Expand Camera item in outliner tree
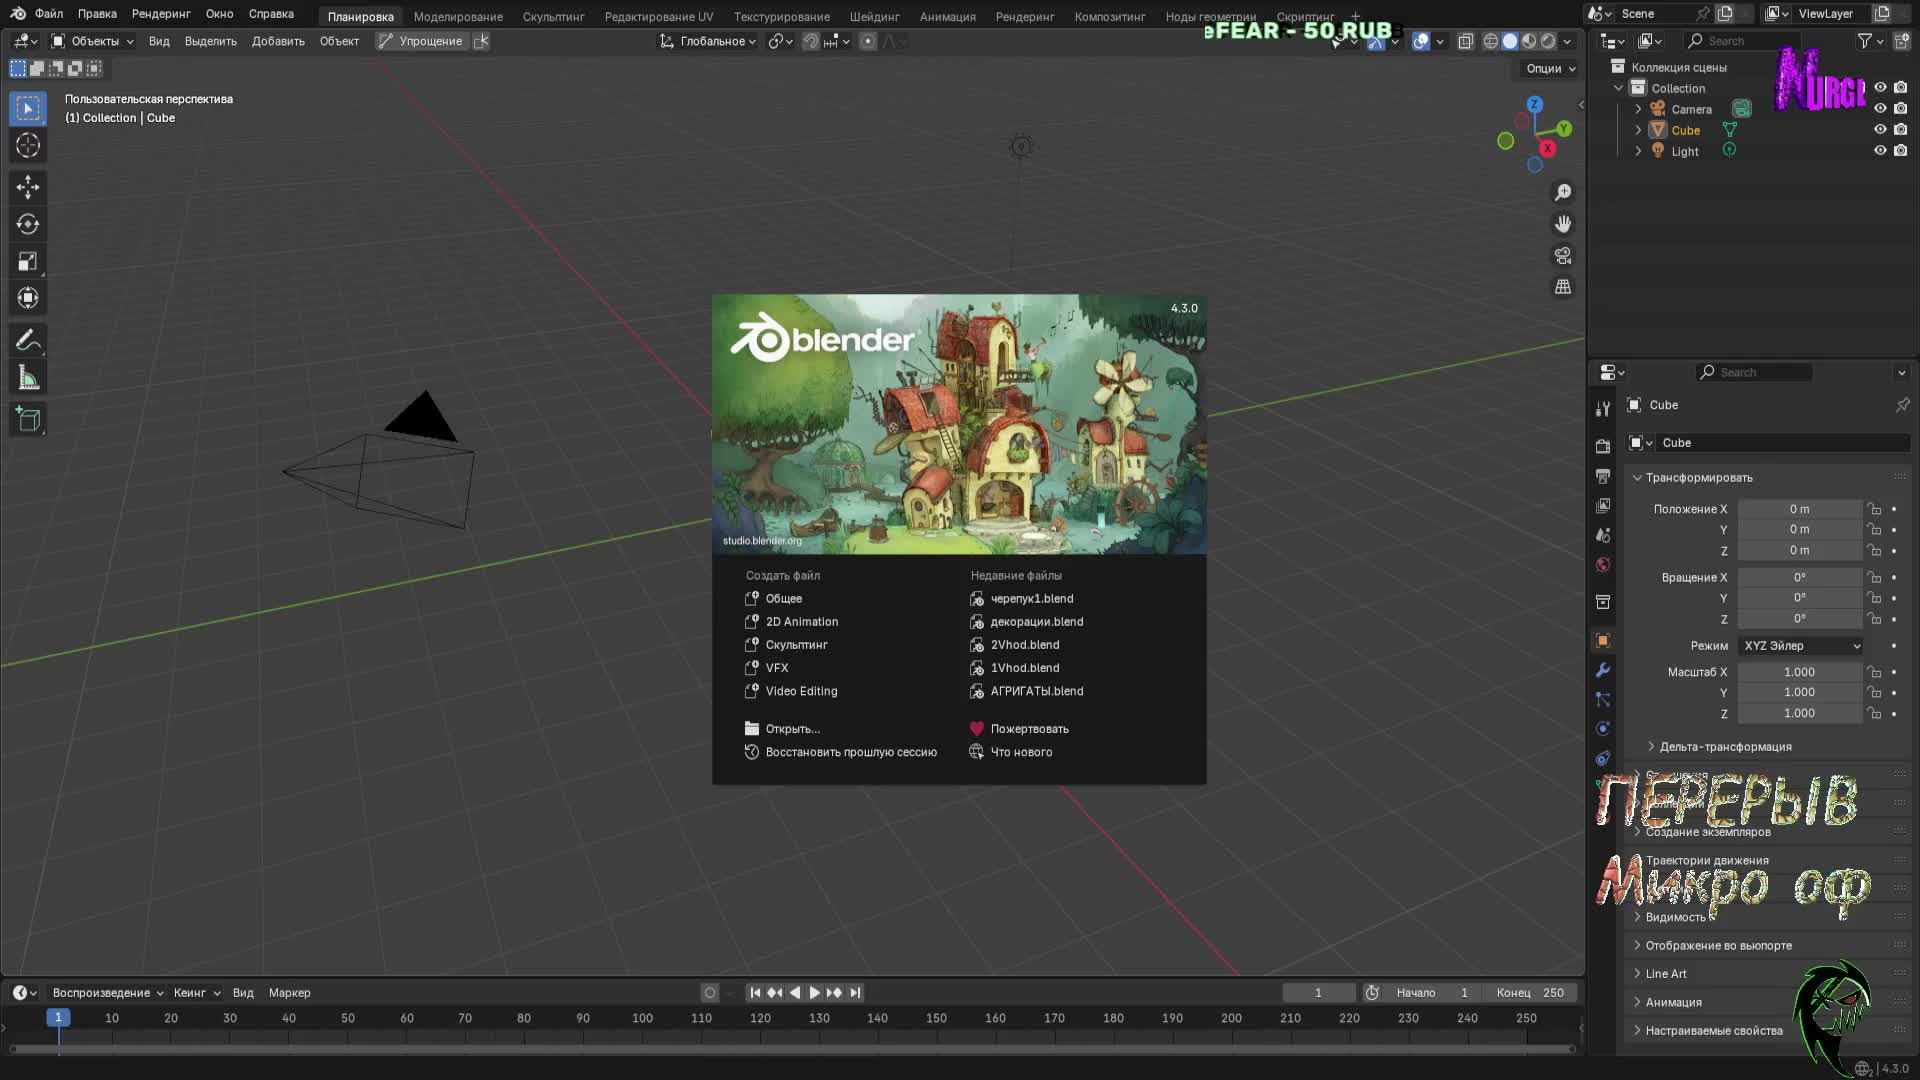1920x1080 pixels. pyautogui.click(x=1638, y=109)
